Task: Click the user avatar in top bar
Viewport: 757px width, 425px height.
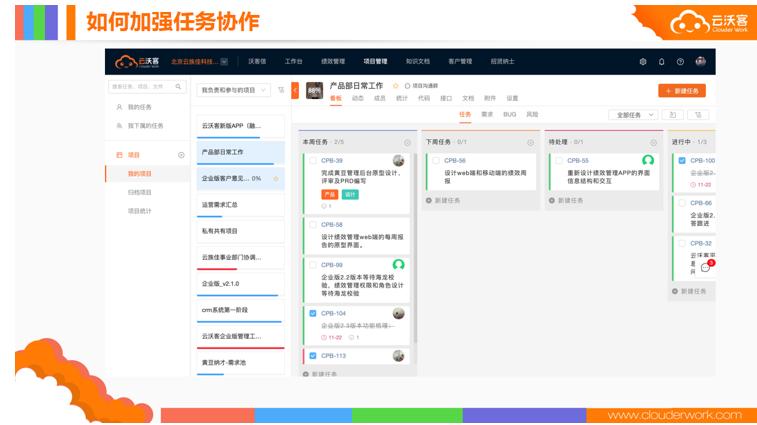Action: pyautogui.click(x=701, y=61)
